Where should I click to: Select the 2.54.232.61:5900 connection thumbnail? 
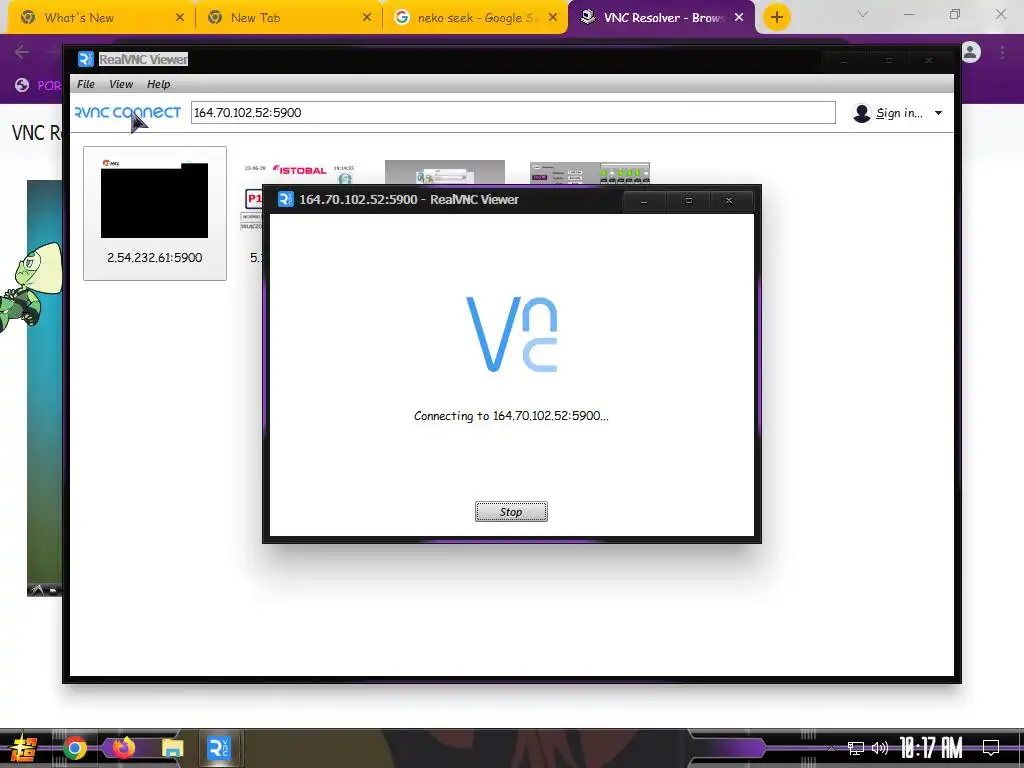tap(154, 214)
